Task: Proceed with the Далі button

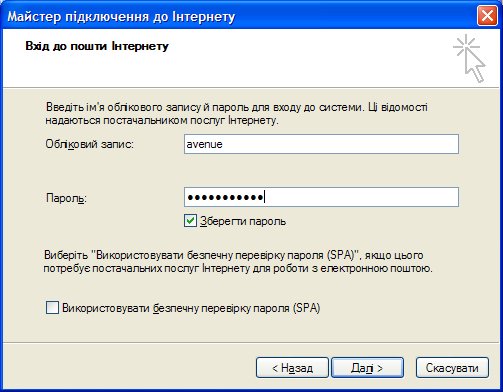Action: (367, 368)
